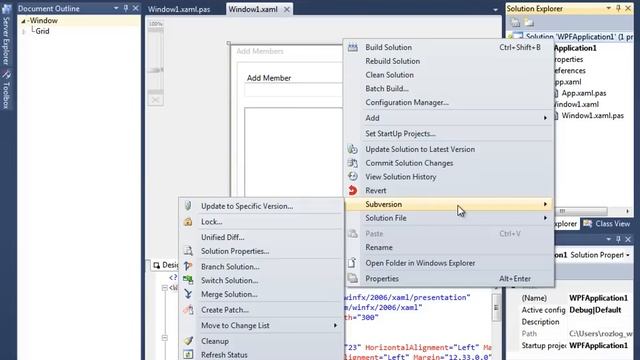The image size is (640, 360).
Task: Click the Update Solution to Latest Version icon
Action: [x=353, y=149]
